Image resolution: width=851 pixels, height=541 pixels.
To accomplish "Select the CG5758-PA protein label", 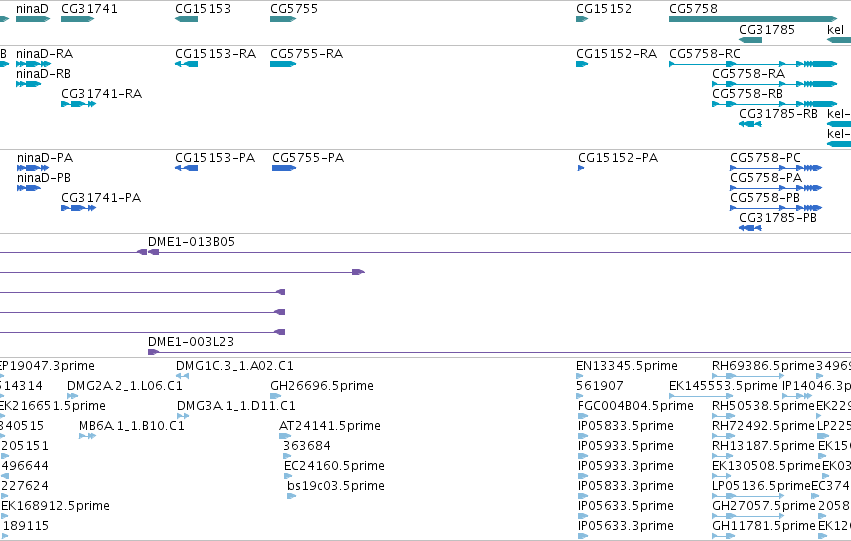I will (766, 178).
